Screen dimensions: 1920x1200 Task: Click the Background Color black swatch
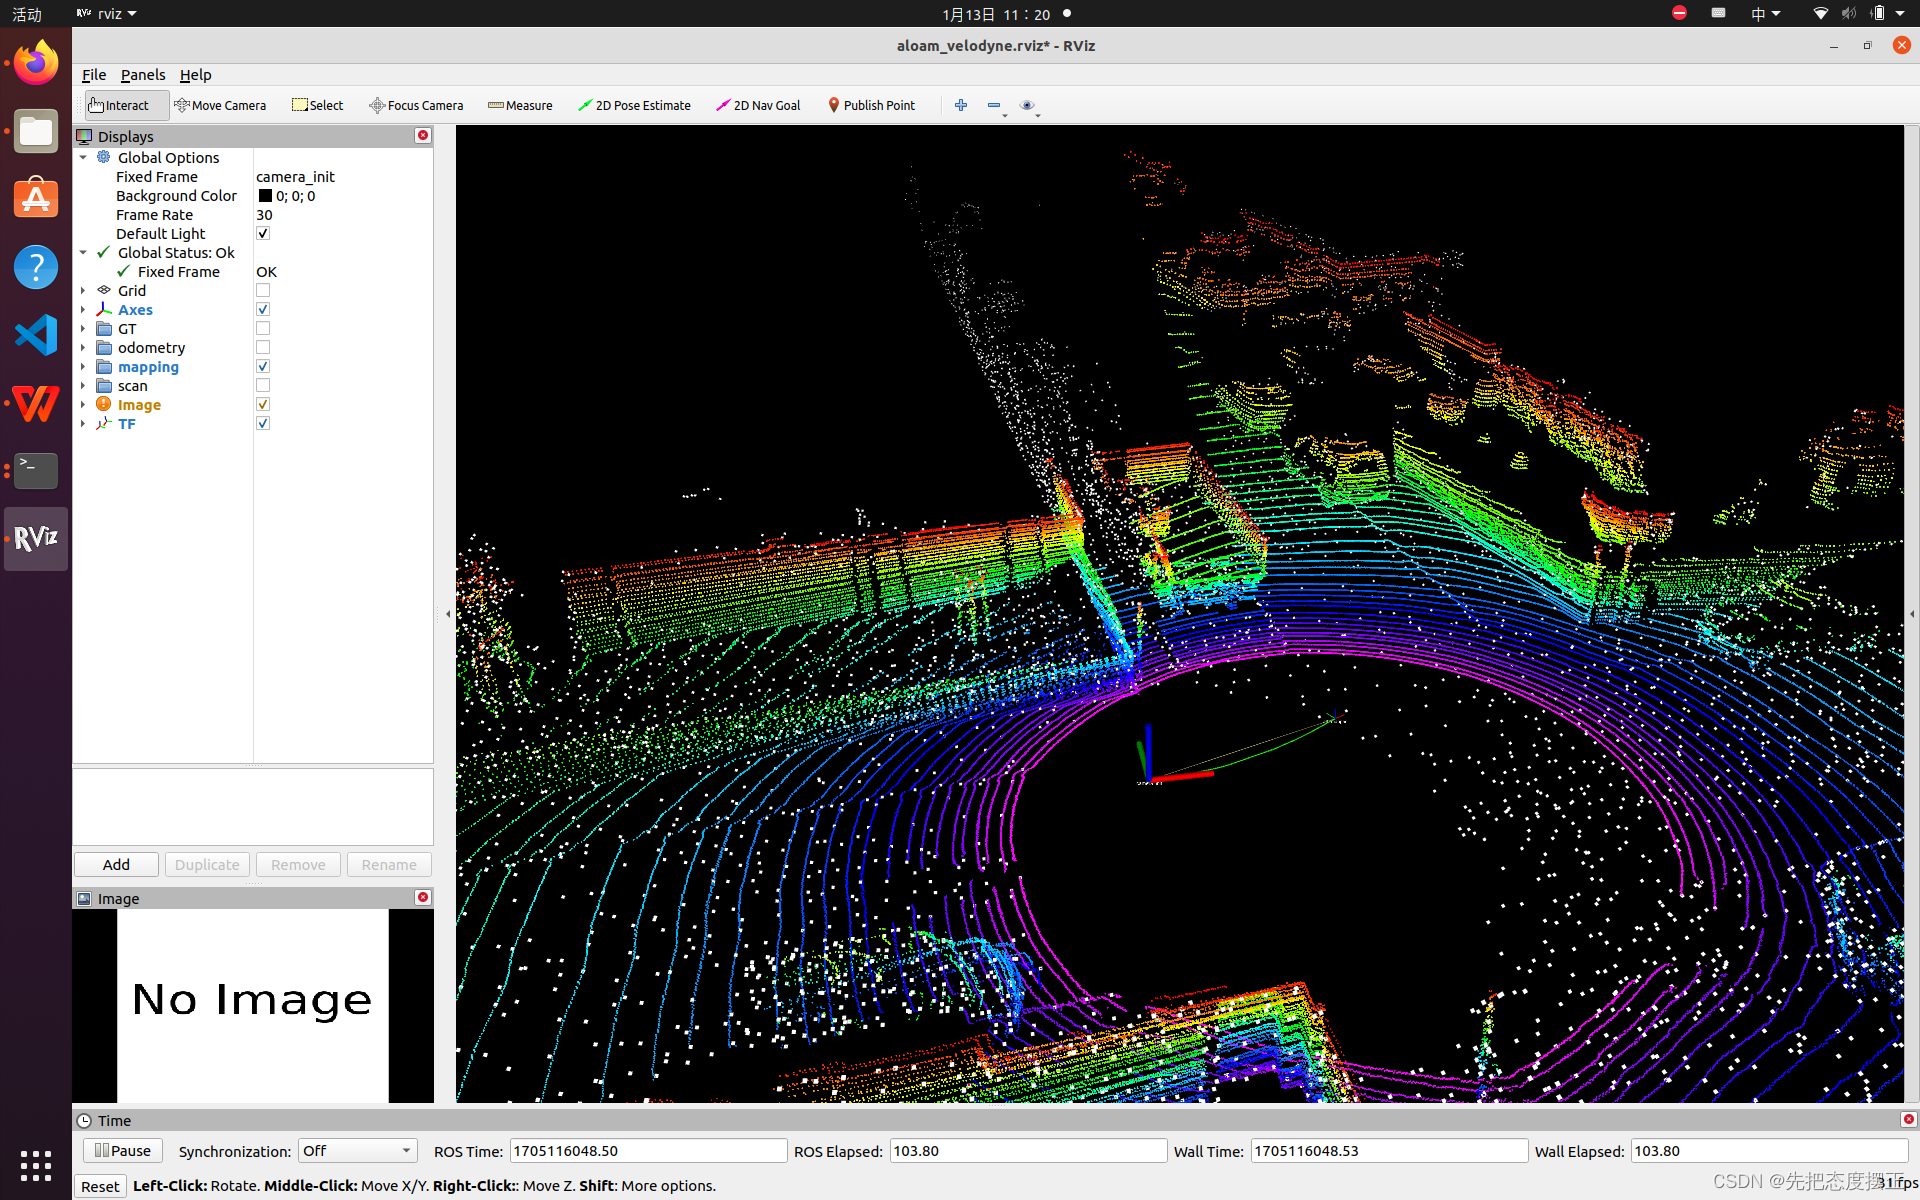265,196
